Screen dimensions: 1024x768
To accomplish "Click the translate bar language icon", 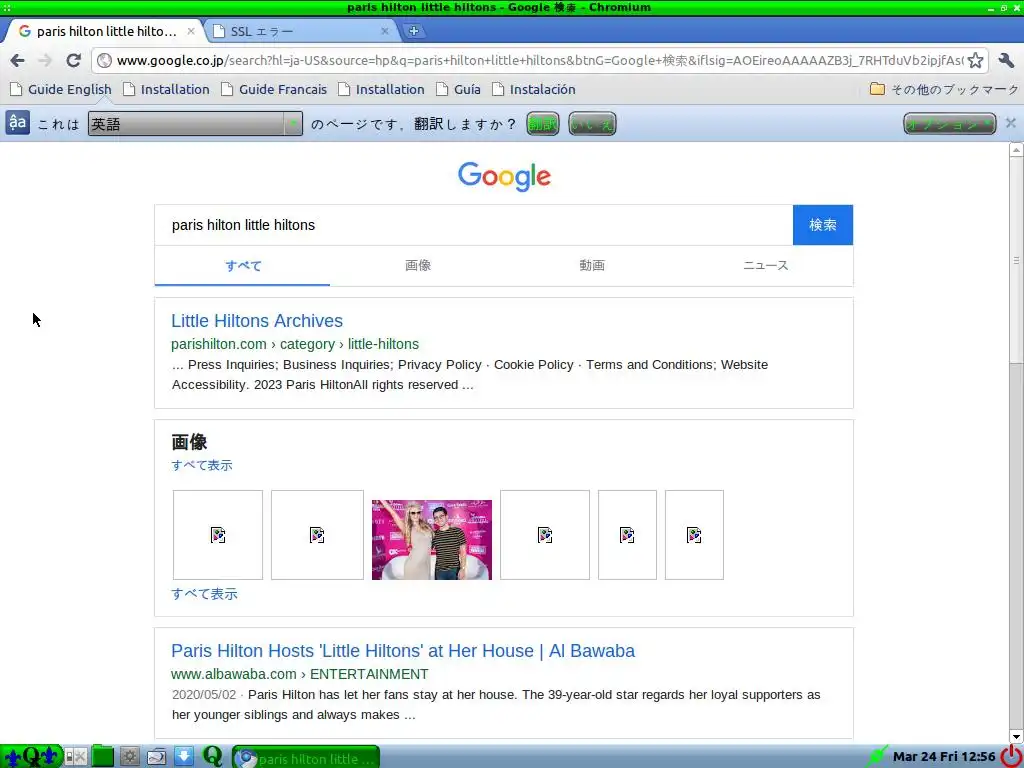I will pyautogui.click(x=18, y=123).
